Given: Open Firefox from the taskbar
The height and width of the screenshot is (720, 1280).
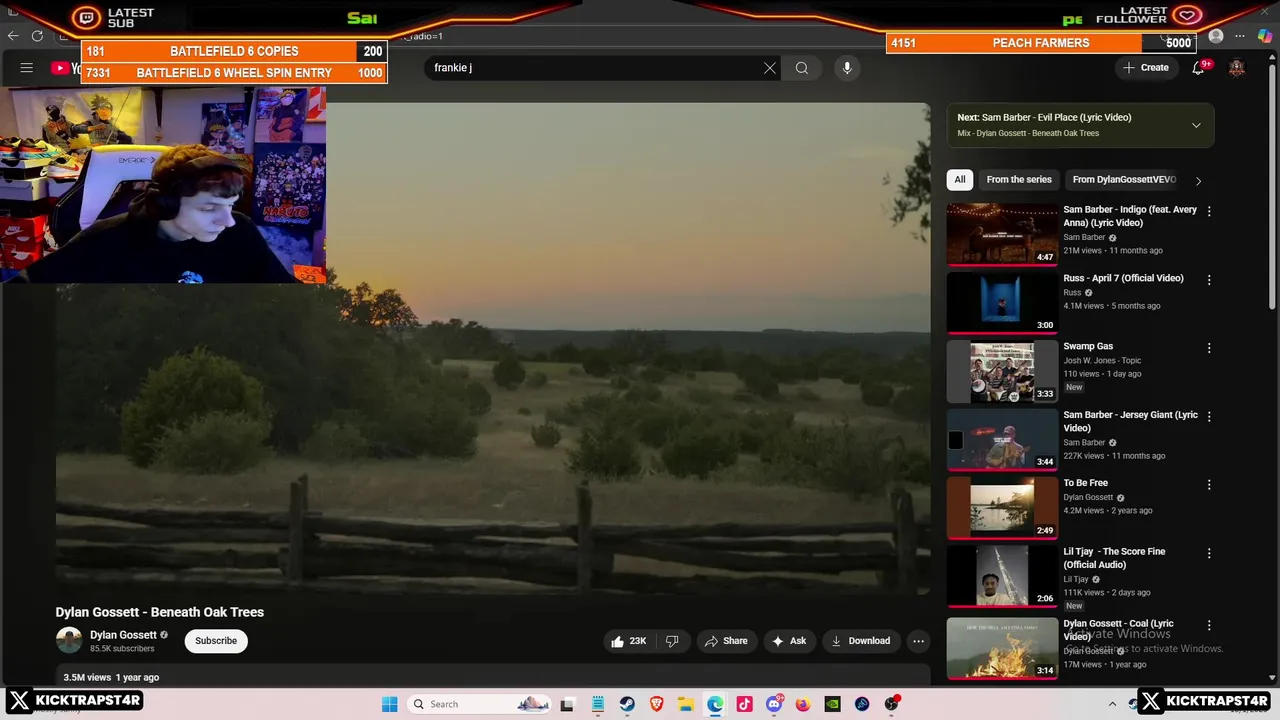Looking at the screenshot, I should pos(803,704).
